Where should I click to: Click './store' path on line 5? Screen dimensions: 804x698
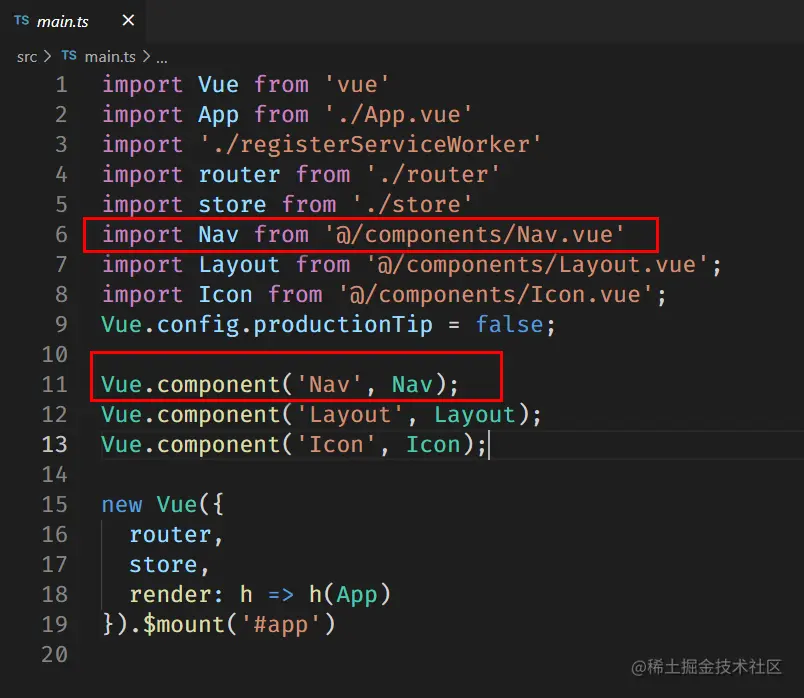coord(412,204)
